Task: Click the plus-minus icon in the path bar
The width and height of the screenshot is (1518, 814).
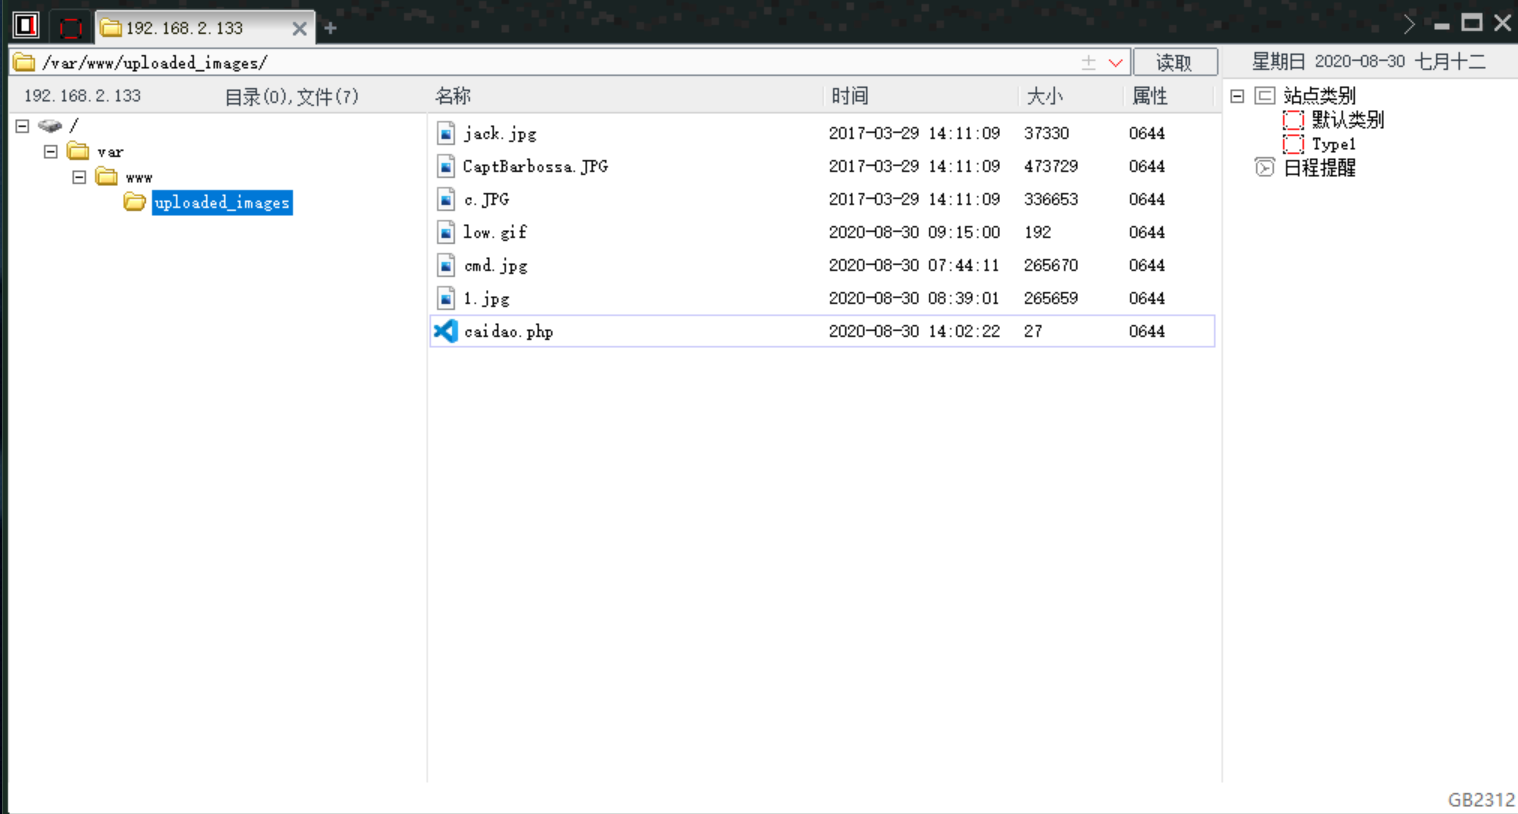Action: 1089,63
